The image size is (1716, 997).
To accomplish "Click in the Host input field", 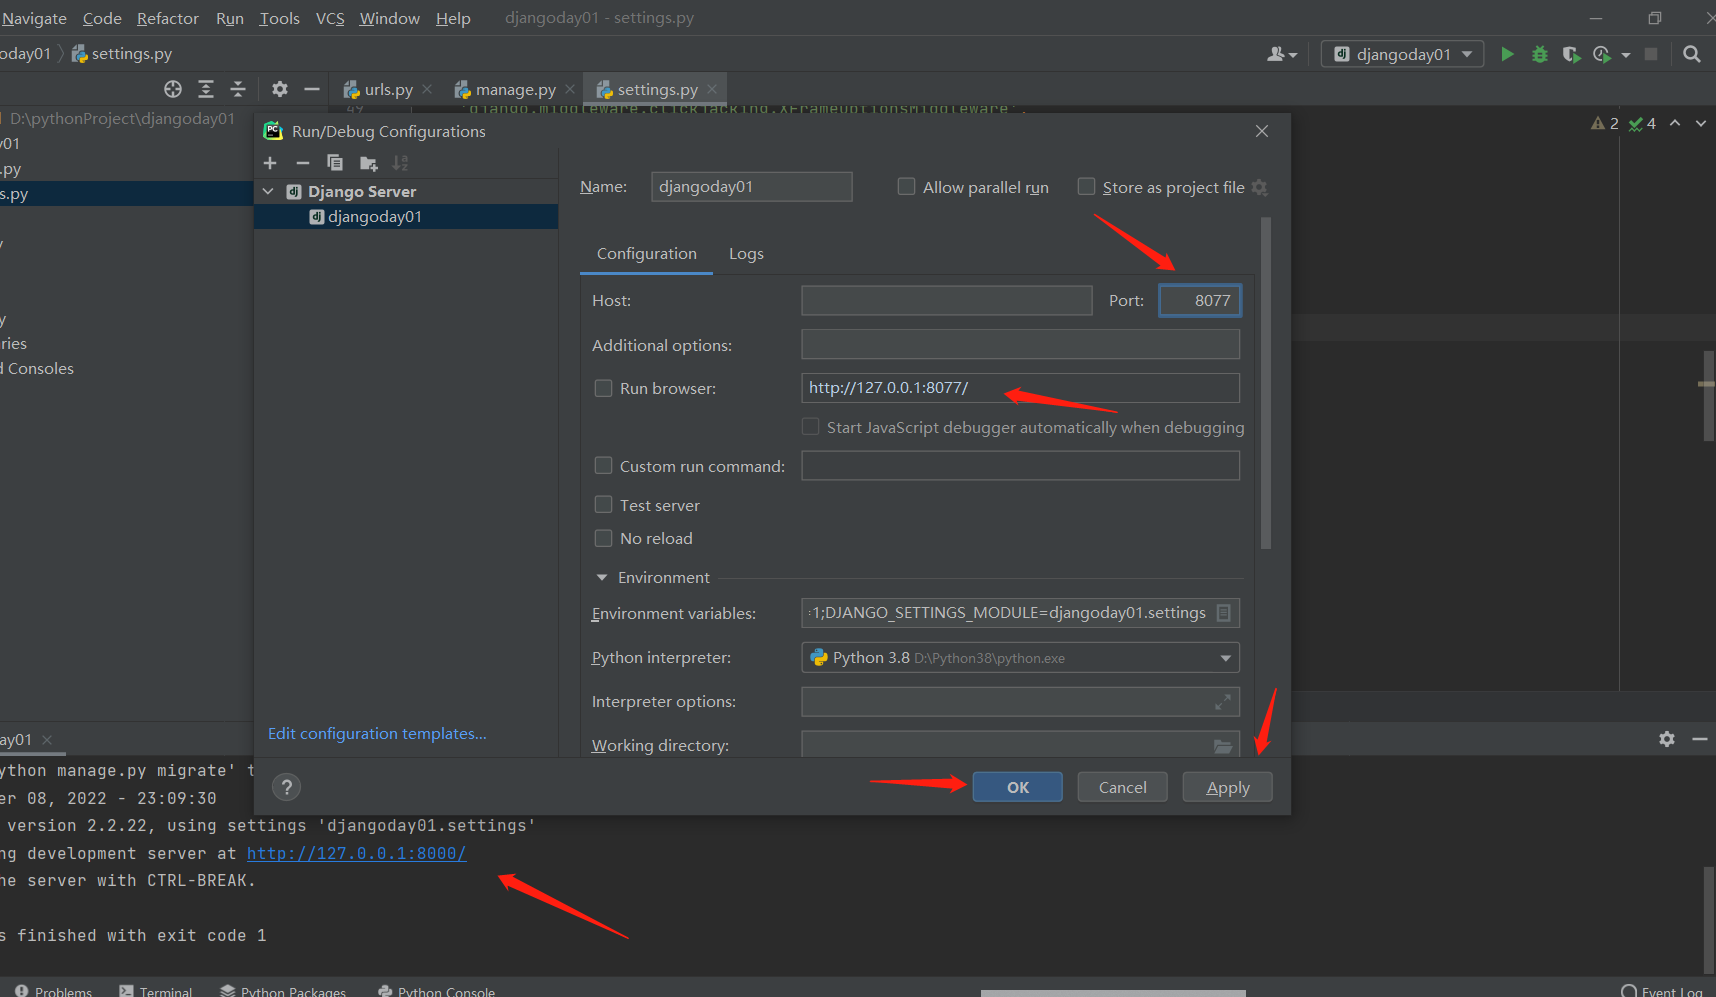I will tap(947, 301).
